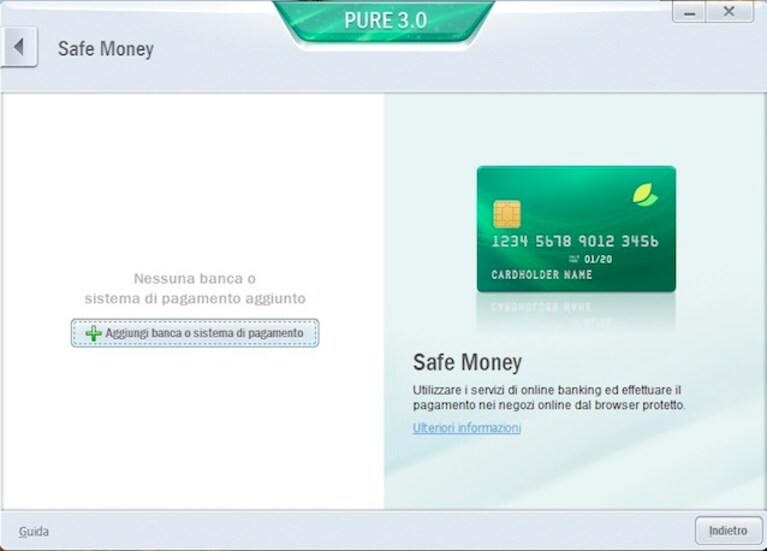
Task: Click the Nessuna banca placeholder message
Action: [x=195, y=288]
